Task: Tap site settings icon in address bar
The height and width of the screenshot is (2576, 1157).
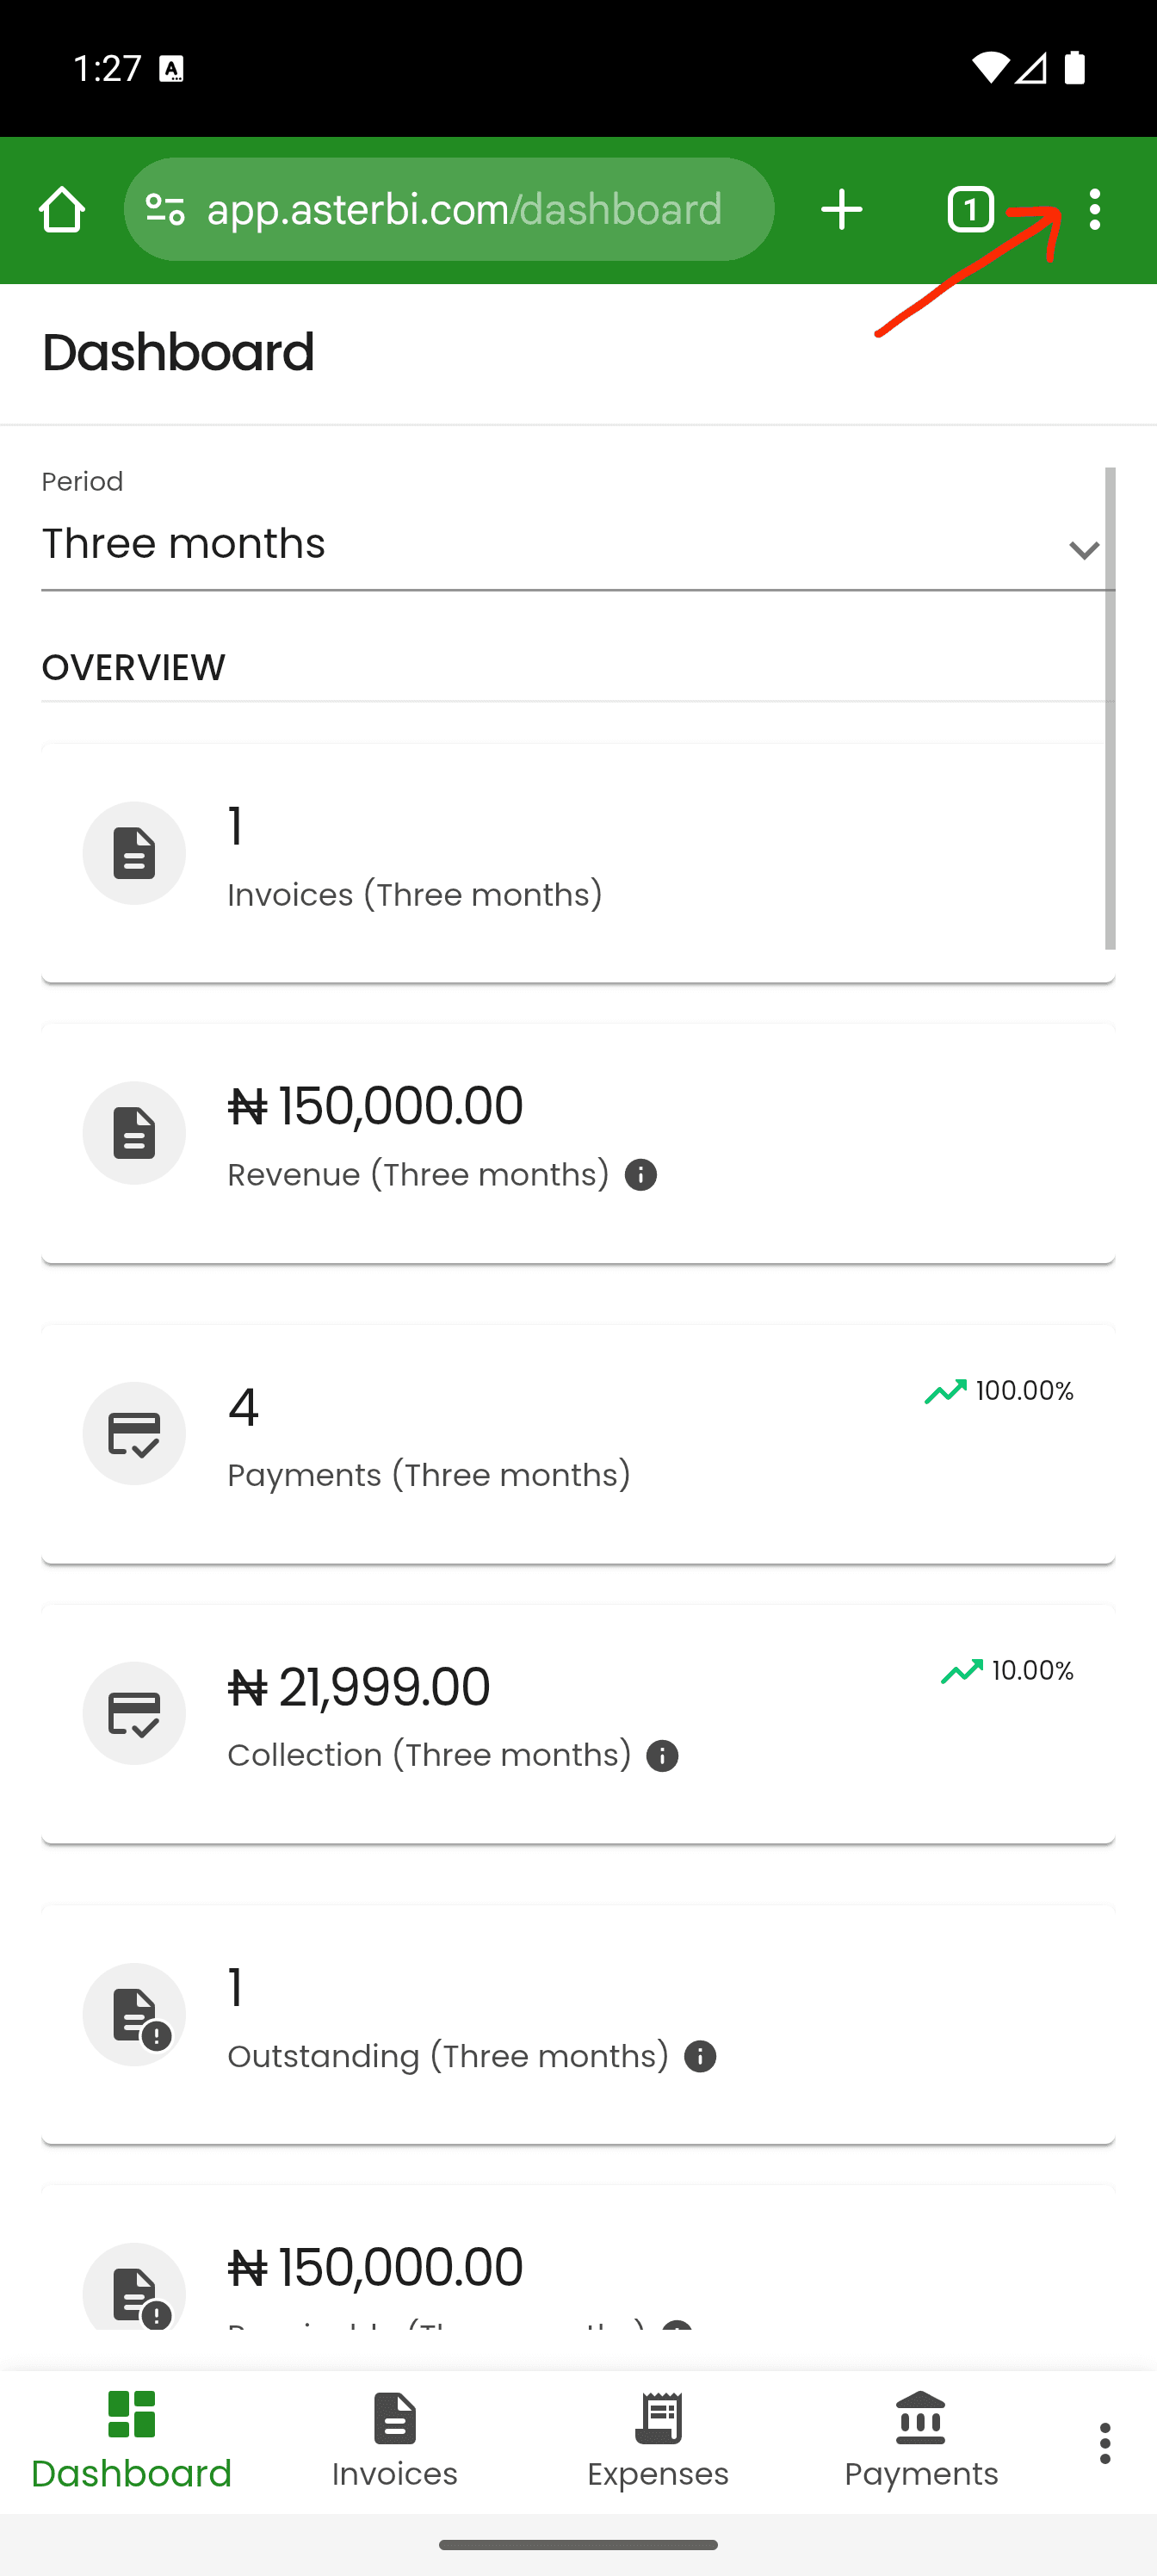Action: (x=165, y=210)
